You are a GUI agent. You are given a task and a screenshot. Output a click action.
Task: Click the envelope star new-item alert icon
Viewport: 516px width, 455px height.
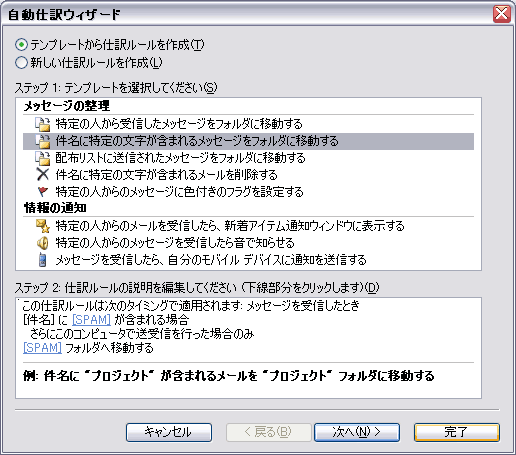click(43, 226)
